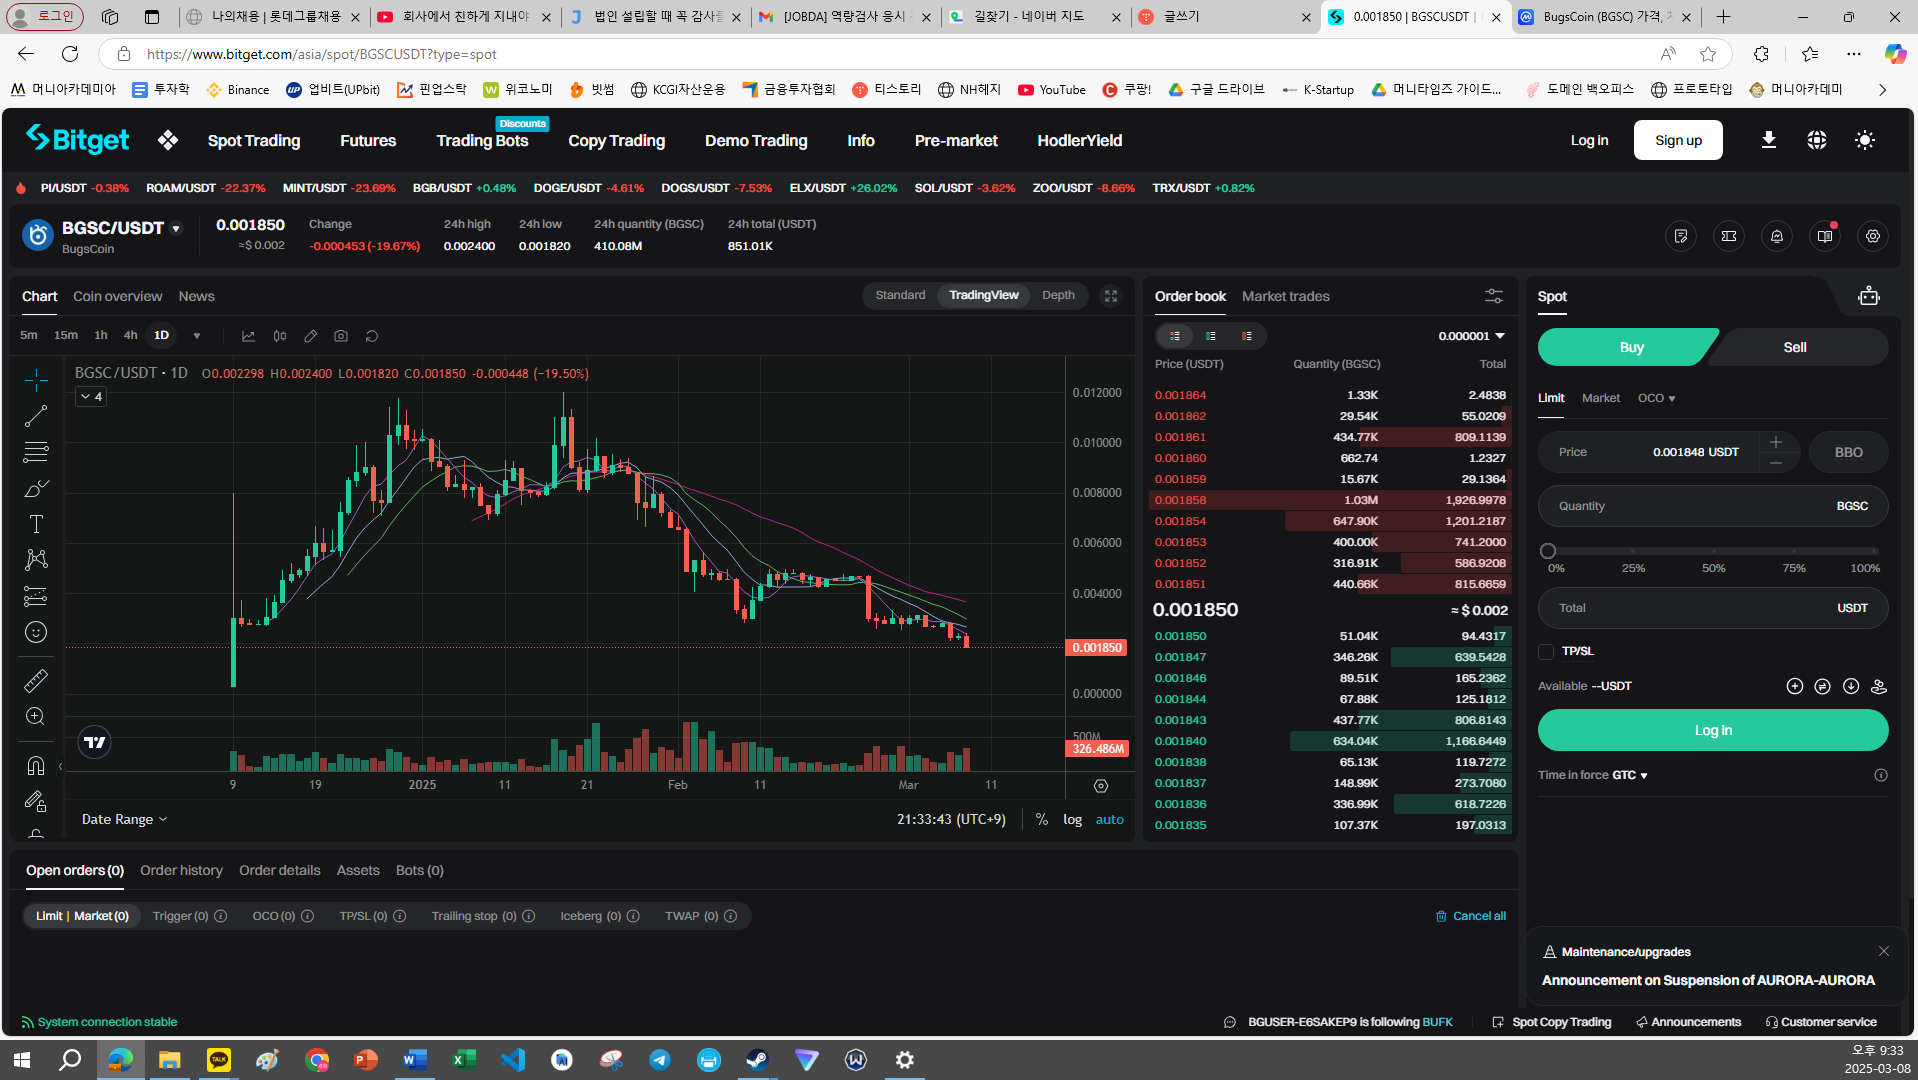1918x1080 pixels.
Task: Open the TradingView logo on chart
Action: point(95,742)
